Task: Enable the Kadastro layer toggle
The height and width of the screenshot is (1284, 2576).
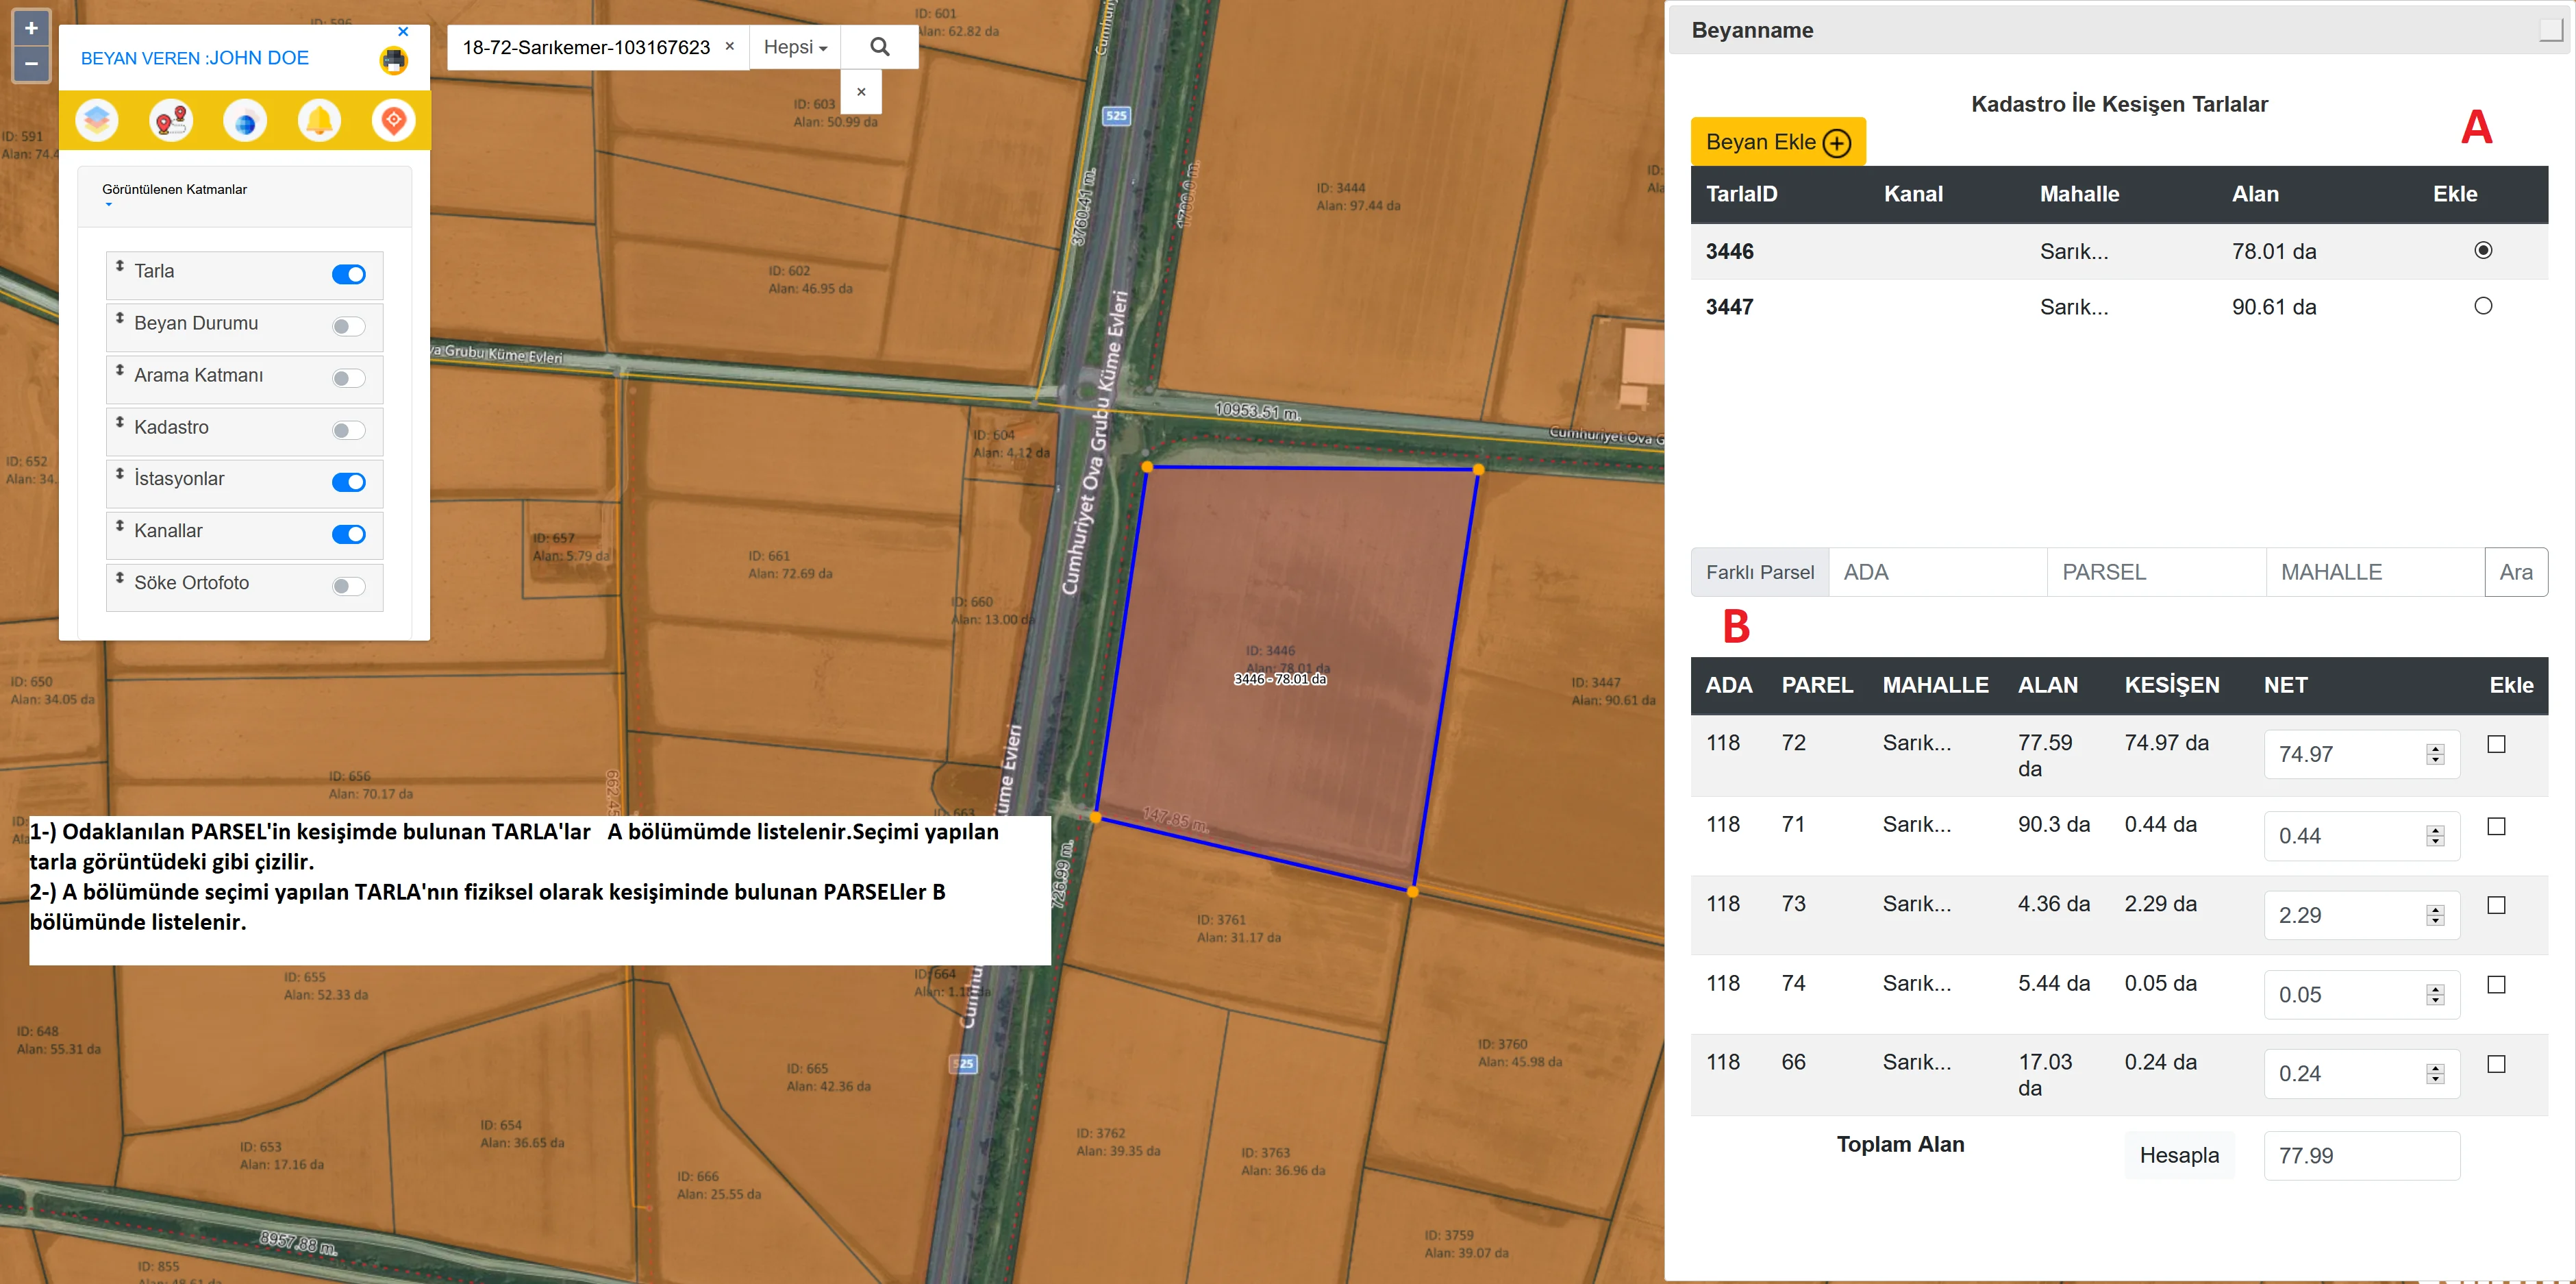Action: click(x=348, y=430)
